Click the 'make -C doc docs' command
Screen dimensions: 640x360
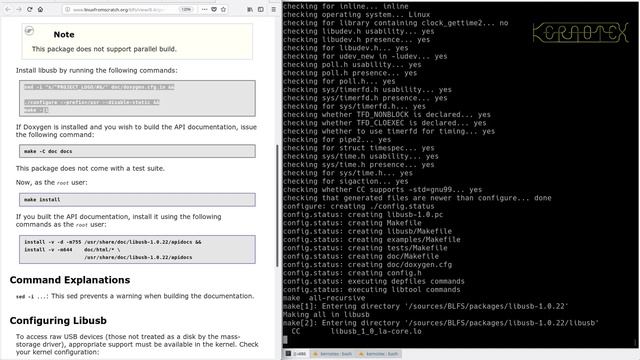pyautogui.click(x=48, y=151)
